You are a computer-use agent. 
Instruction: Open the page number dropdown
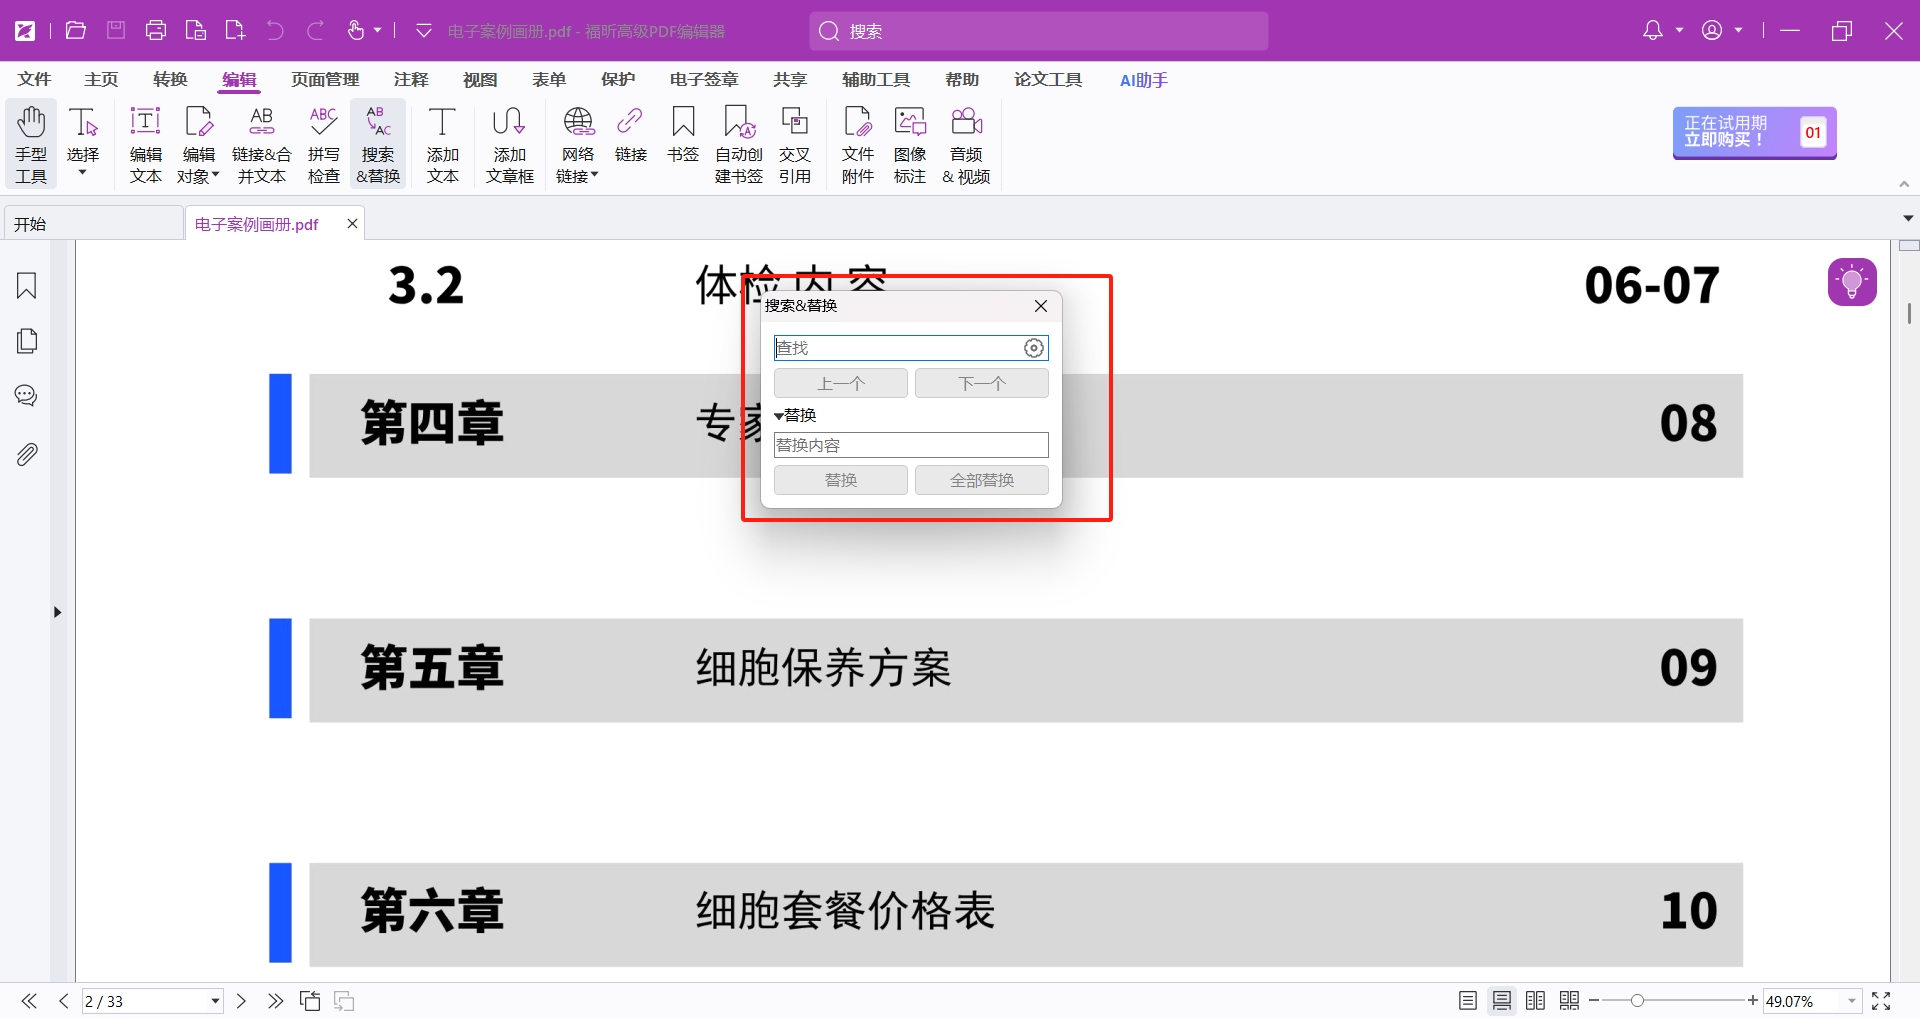tap(215, 1001)
